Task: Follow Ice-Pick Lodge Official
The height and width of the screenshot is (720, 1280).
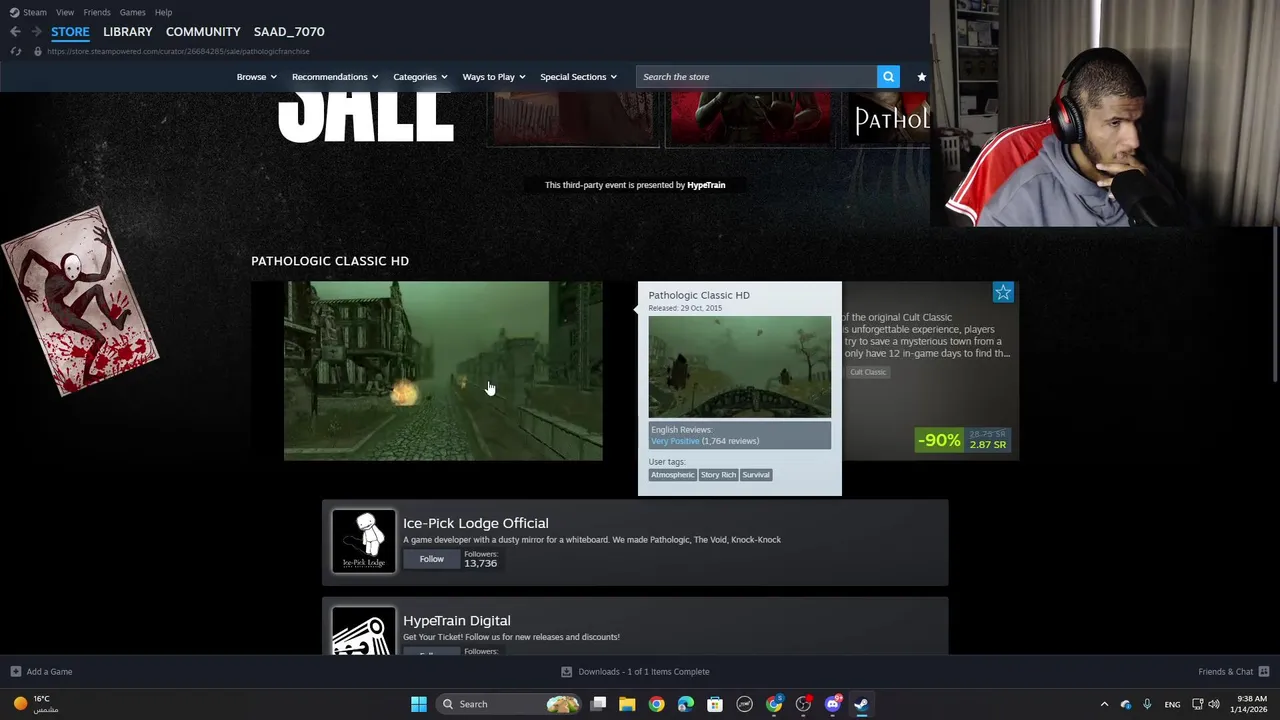Action: point(431,559)
